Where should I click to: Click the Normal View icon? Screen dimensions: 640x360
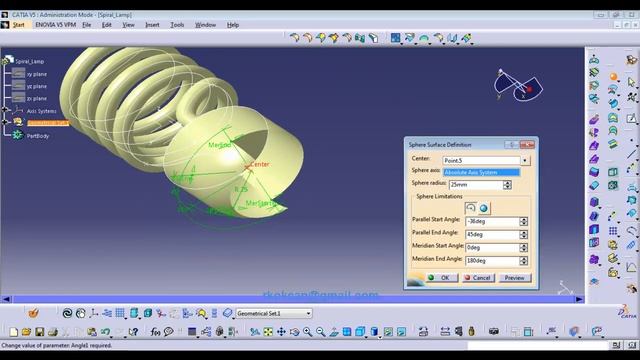point(334,332)
